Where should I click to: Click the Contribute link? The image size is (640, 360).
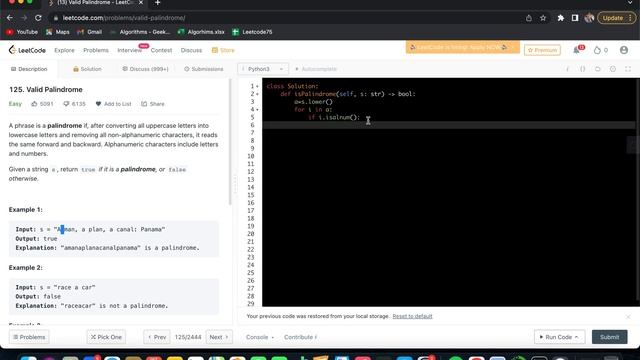coord(300,337)
